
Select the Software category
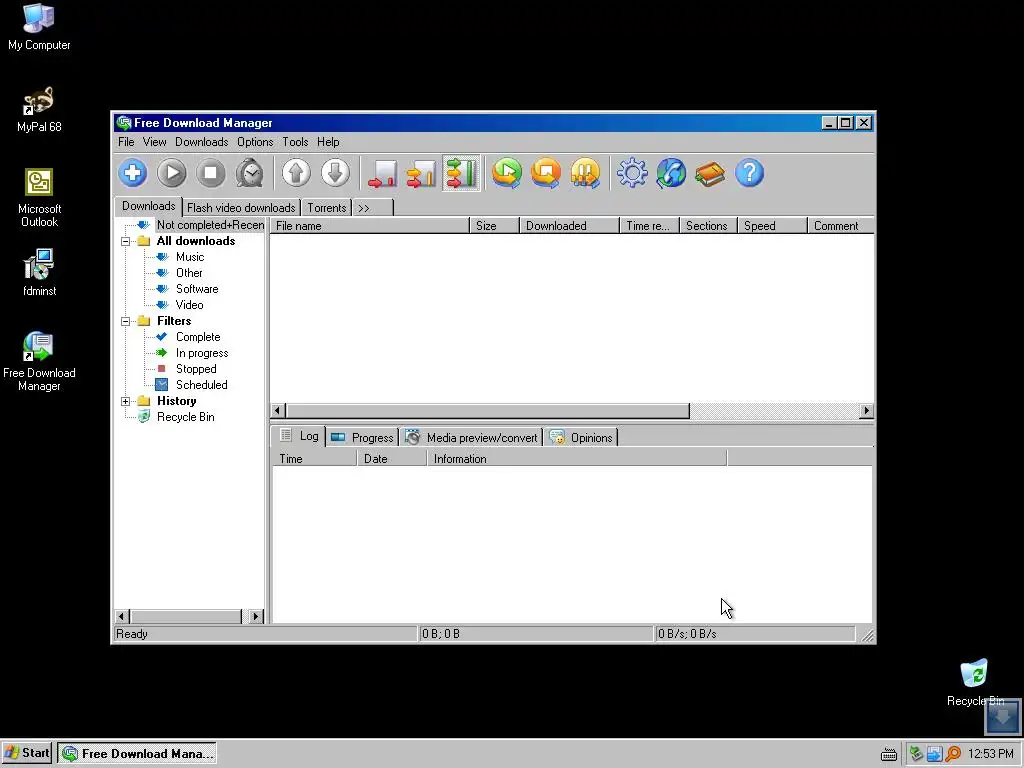pos(197,289)
